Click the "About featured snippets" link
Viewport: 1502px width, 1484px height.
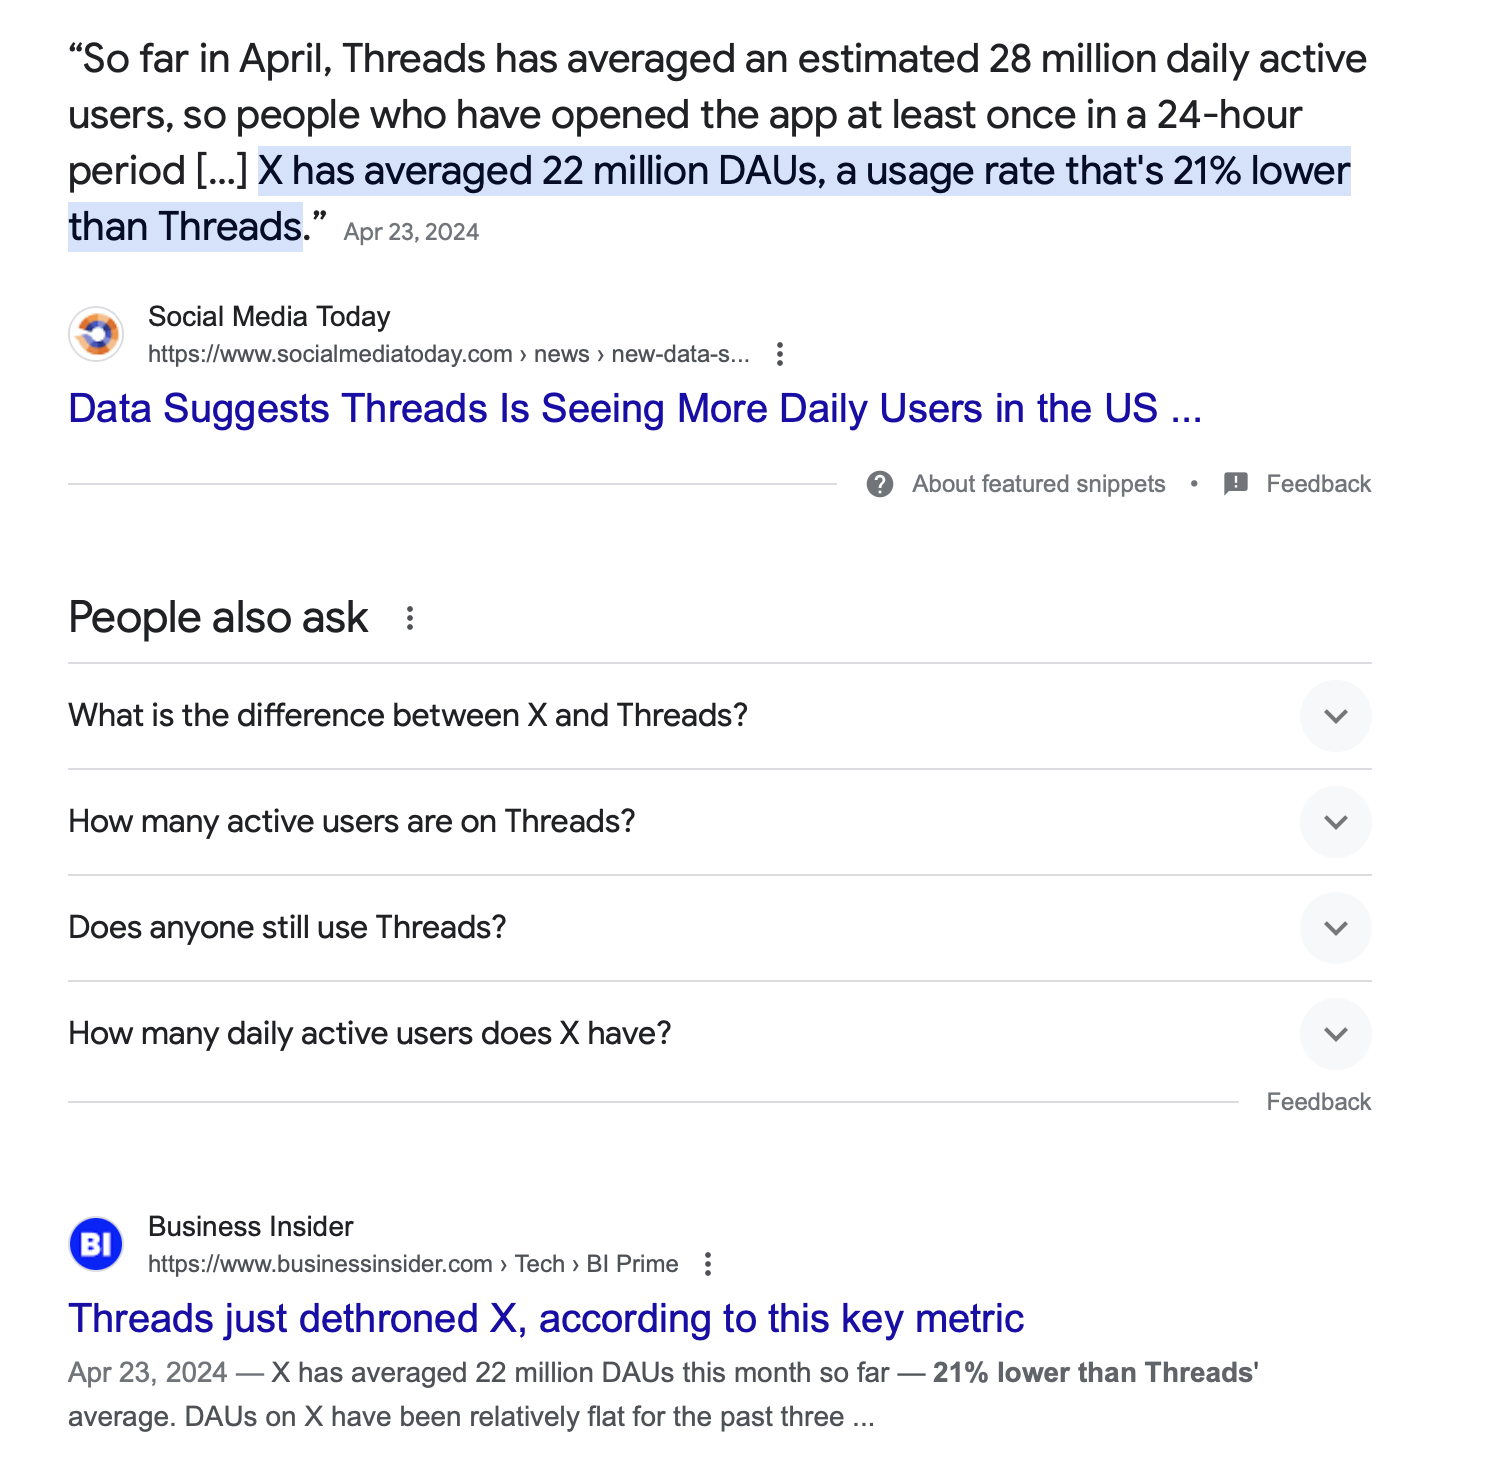[x=1038, y=484]
